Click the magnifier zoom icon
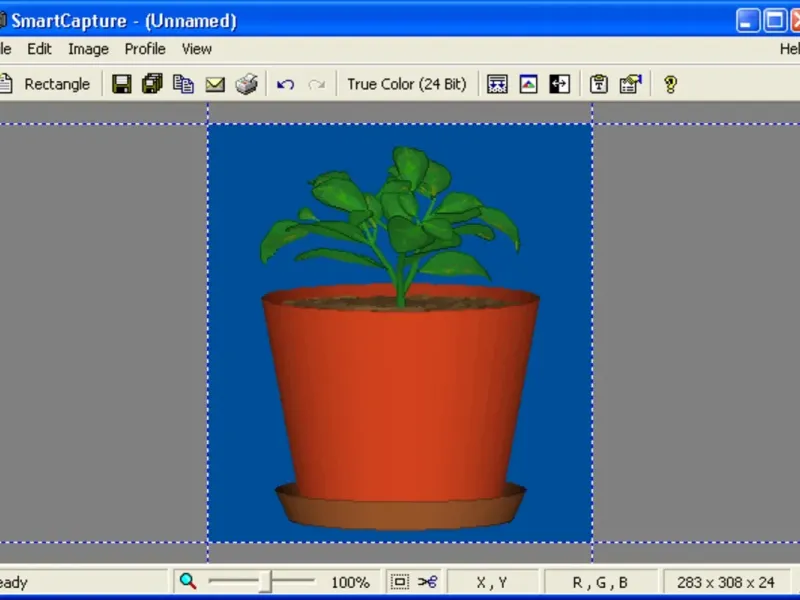The width and height of the screenshot is (800, 600). pos(188,581)
